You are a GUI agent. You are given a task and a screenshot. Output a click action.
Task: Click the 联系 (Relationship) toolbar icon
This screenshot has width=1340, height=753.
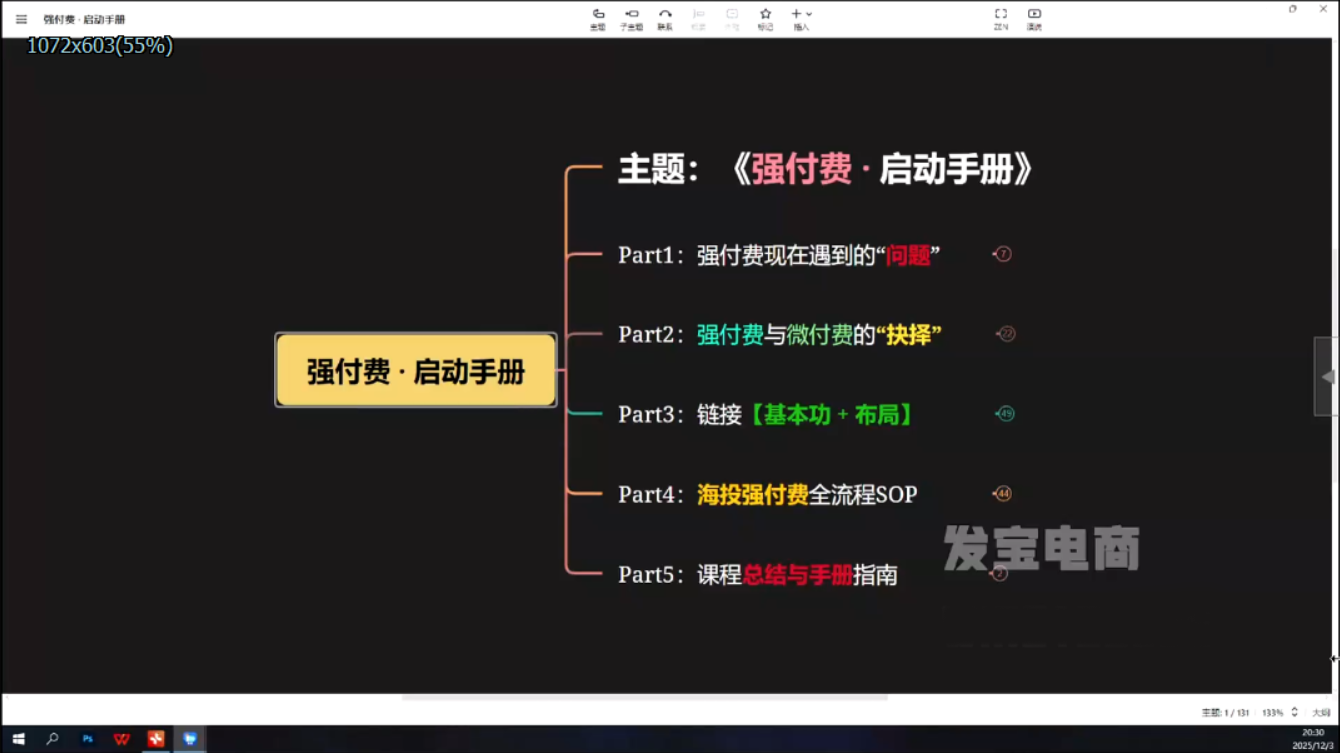(x=665, y=18)
